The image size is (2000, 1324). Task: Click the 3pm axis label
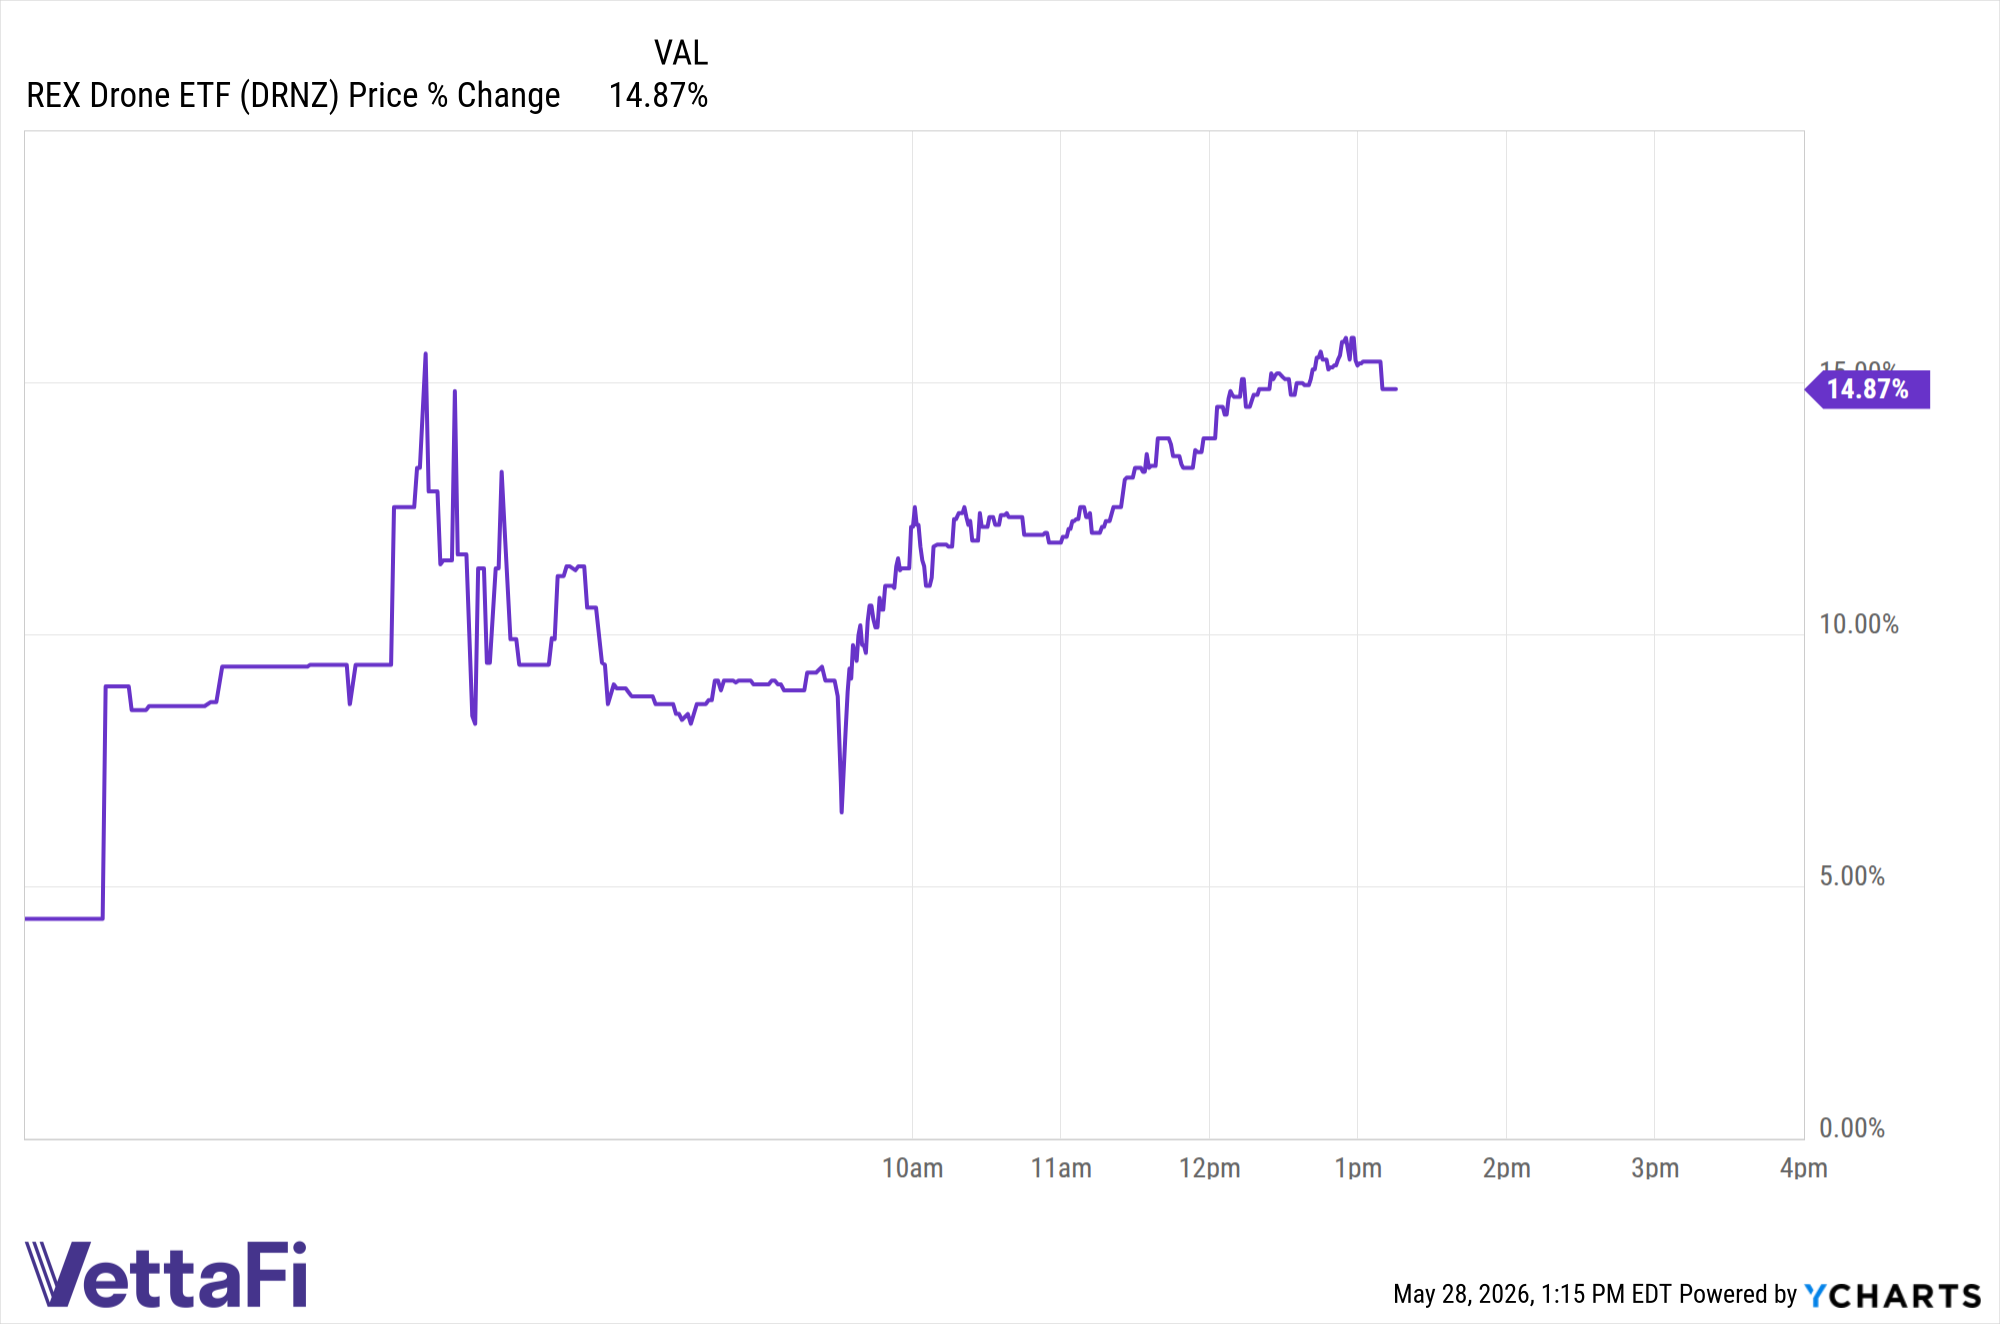tap(1655, 1168)
